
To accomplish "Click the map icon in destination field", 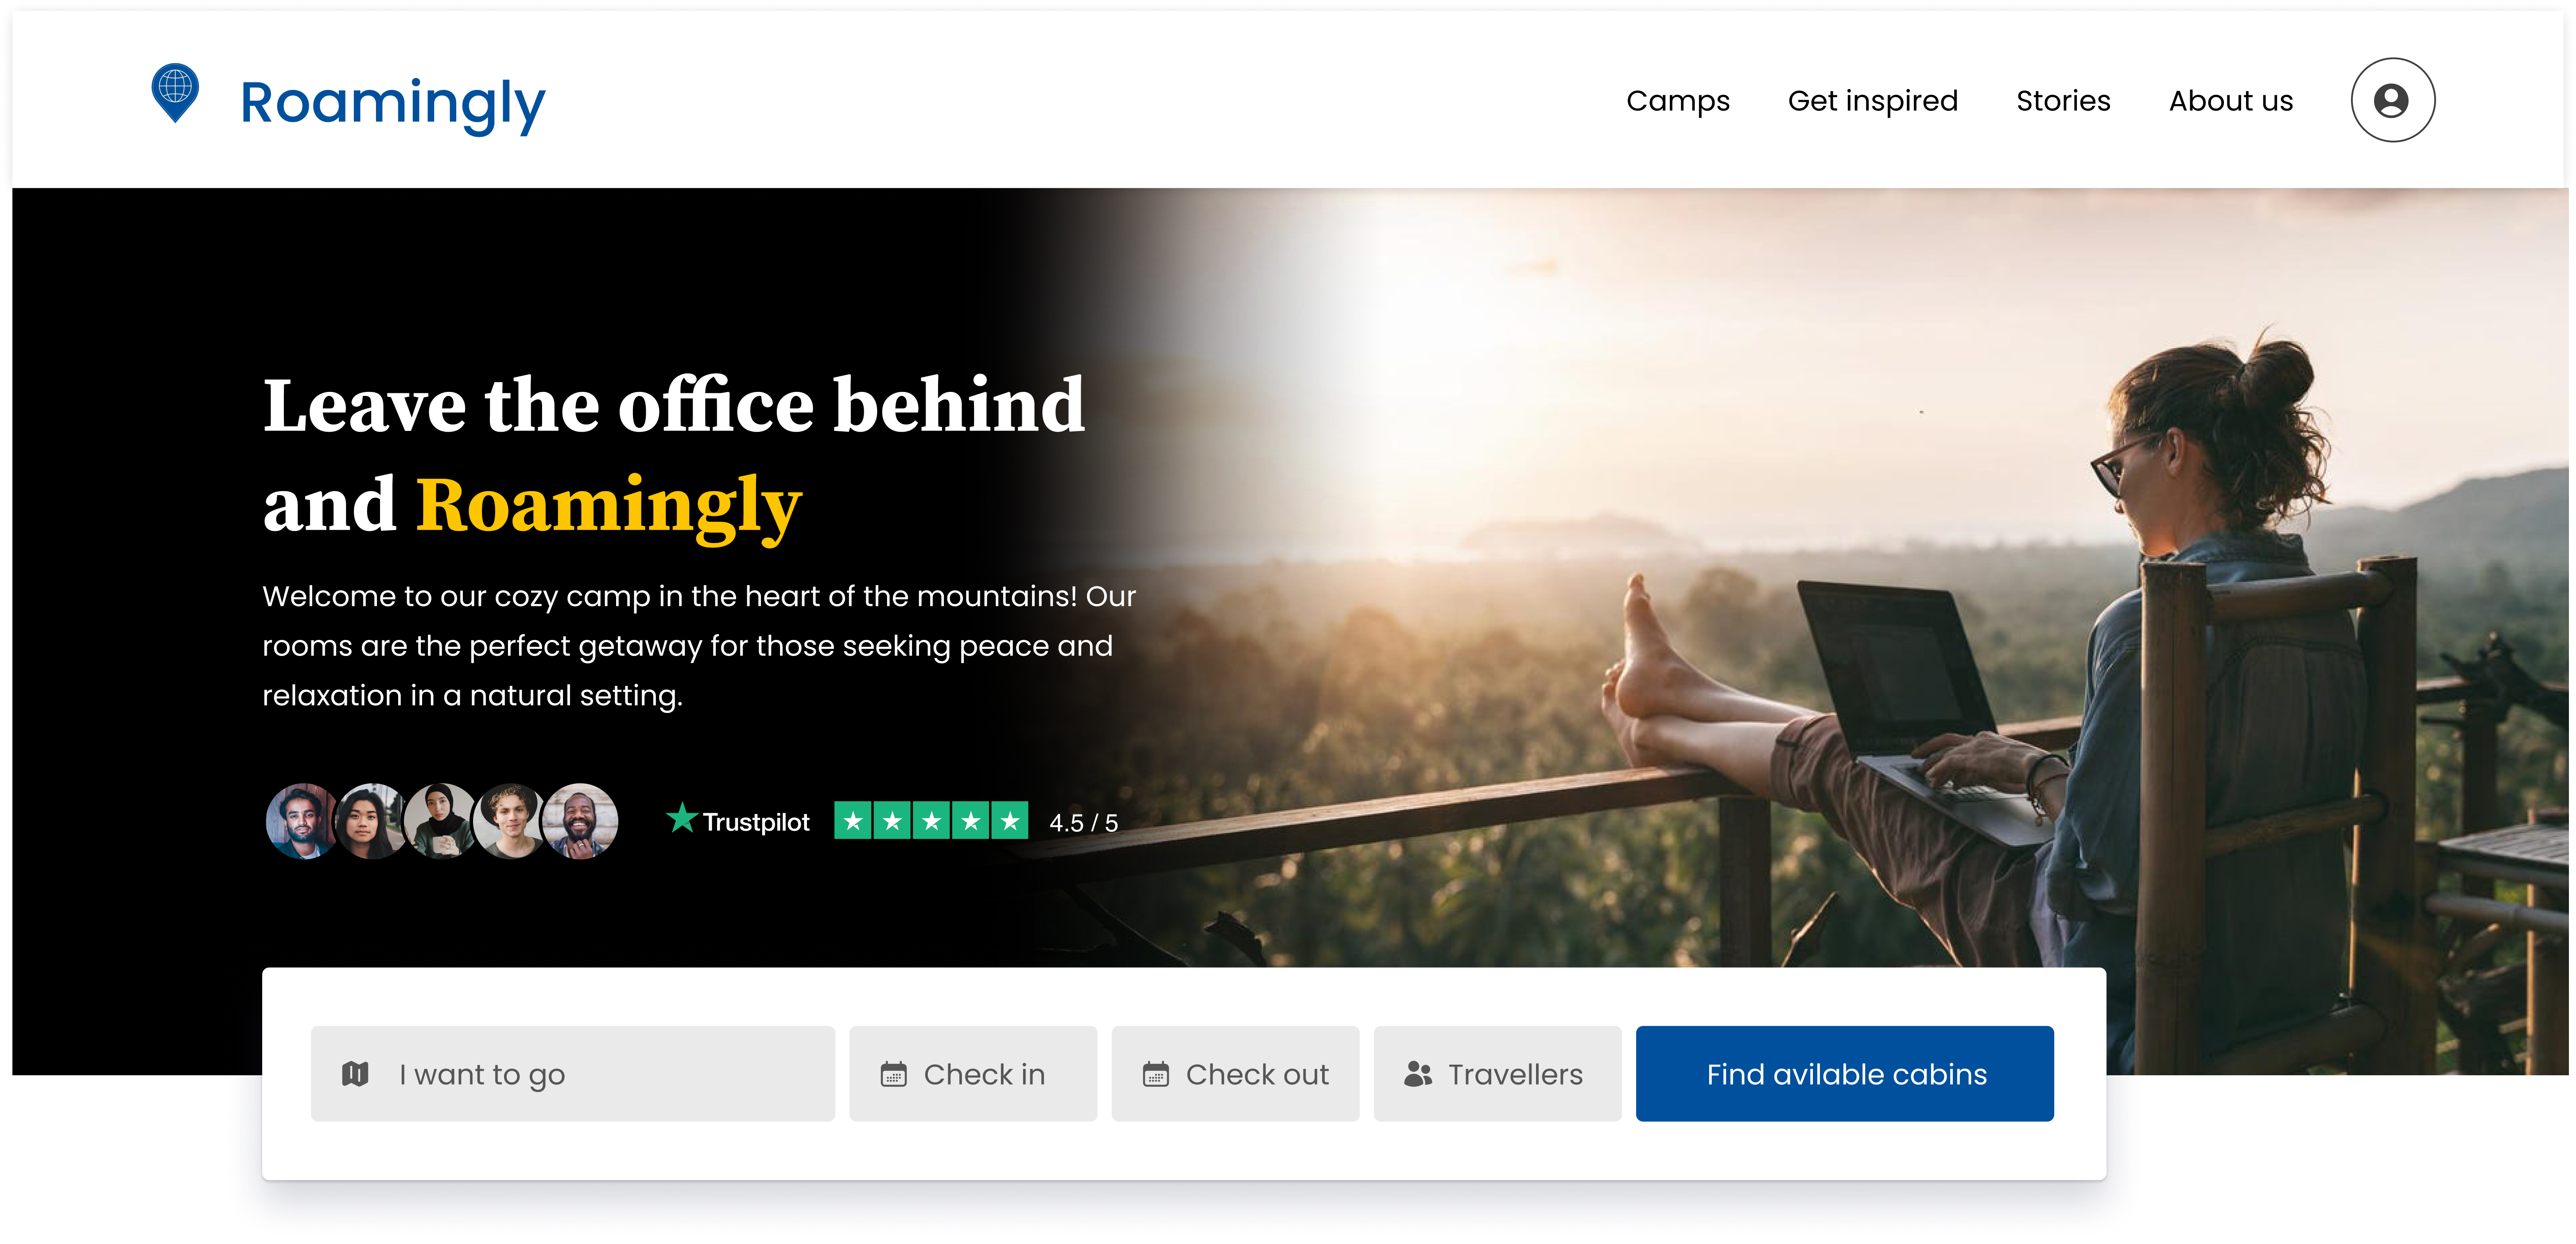I will click(355, 1074).
